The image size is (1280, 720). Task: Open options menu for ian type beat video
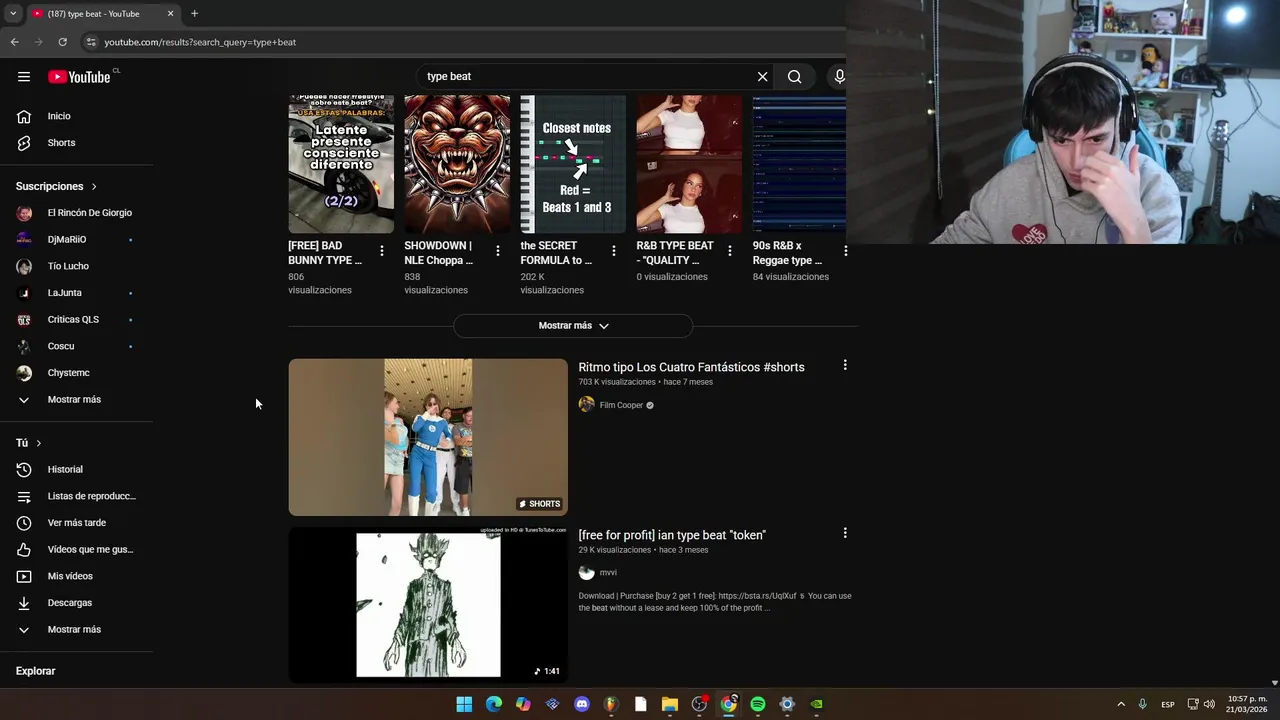845,533
